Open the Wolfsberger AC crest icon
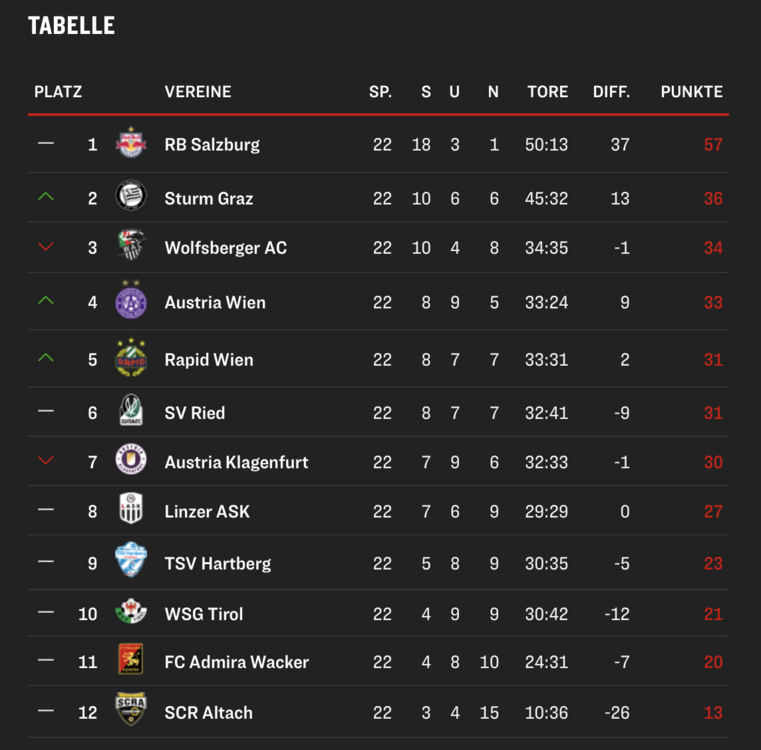The image size is (761, 750). pyautogui.click(x=131, y=245)
